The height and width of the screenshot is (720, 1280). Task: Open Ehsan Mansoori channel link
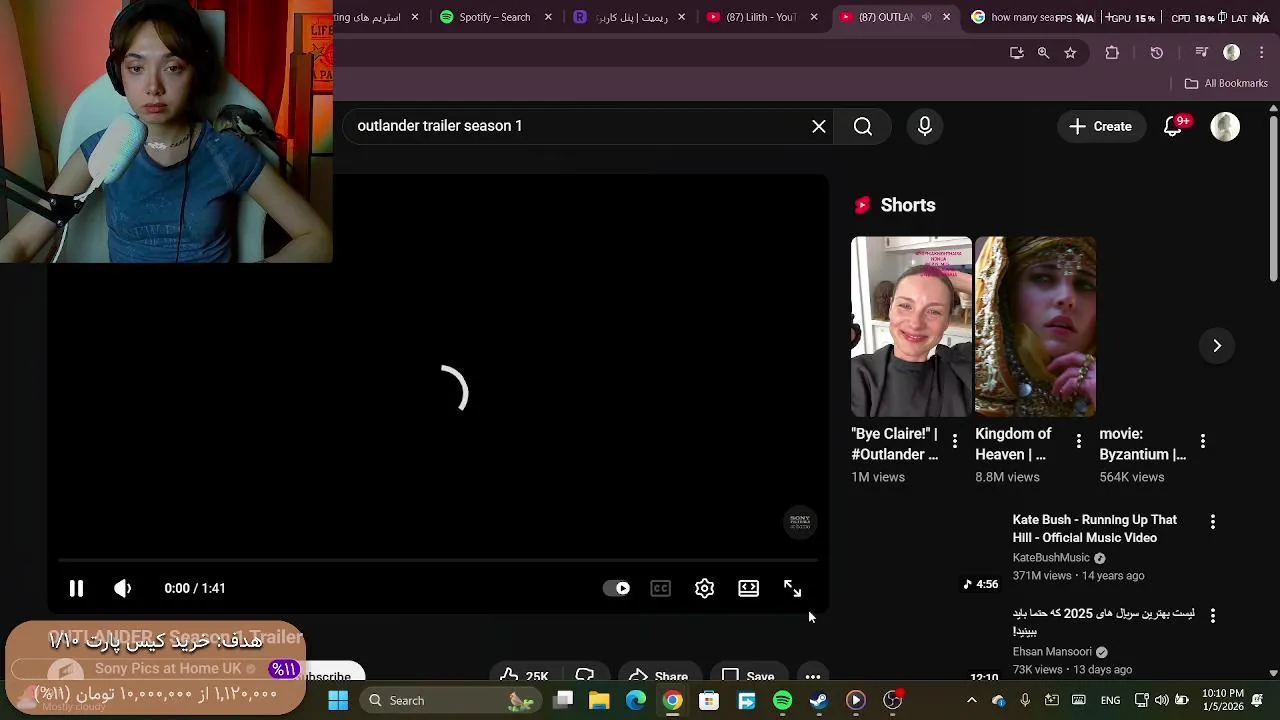(x=1052, y=652)
